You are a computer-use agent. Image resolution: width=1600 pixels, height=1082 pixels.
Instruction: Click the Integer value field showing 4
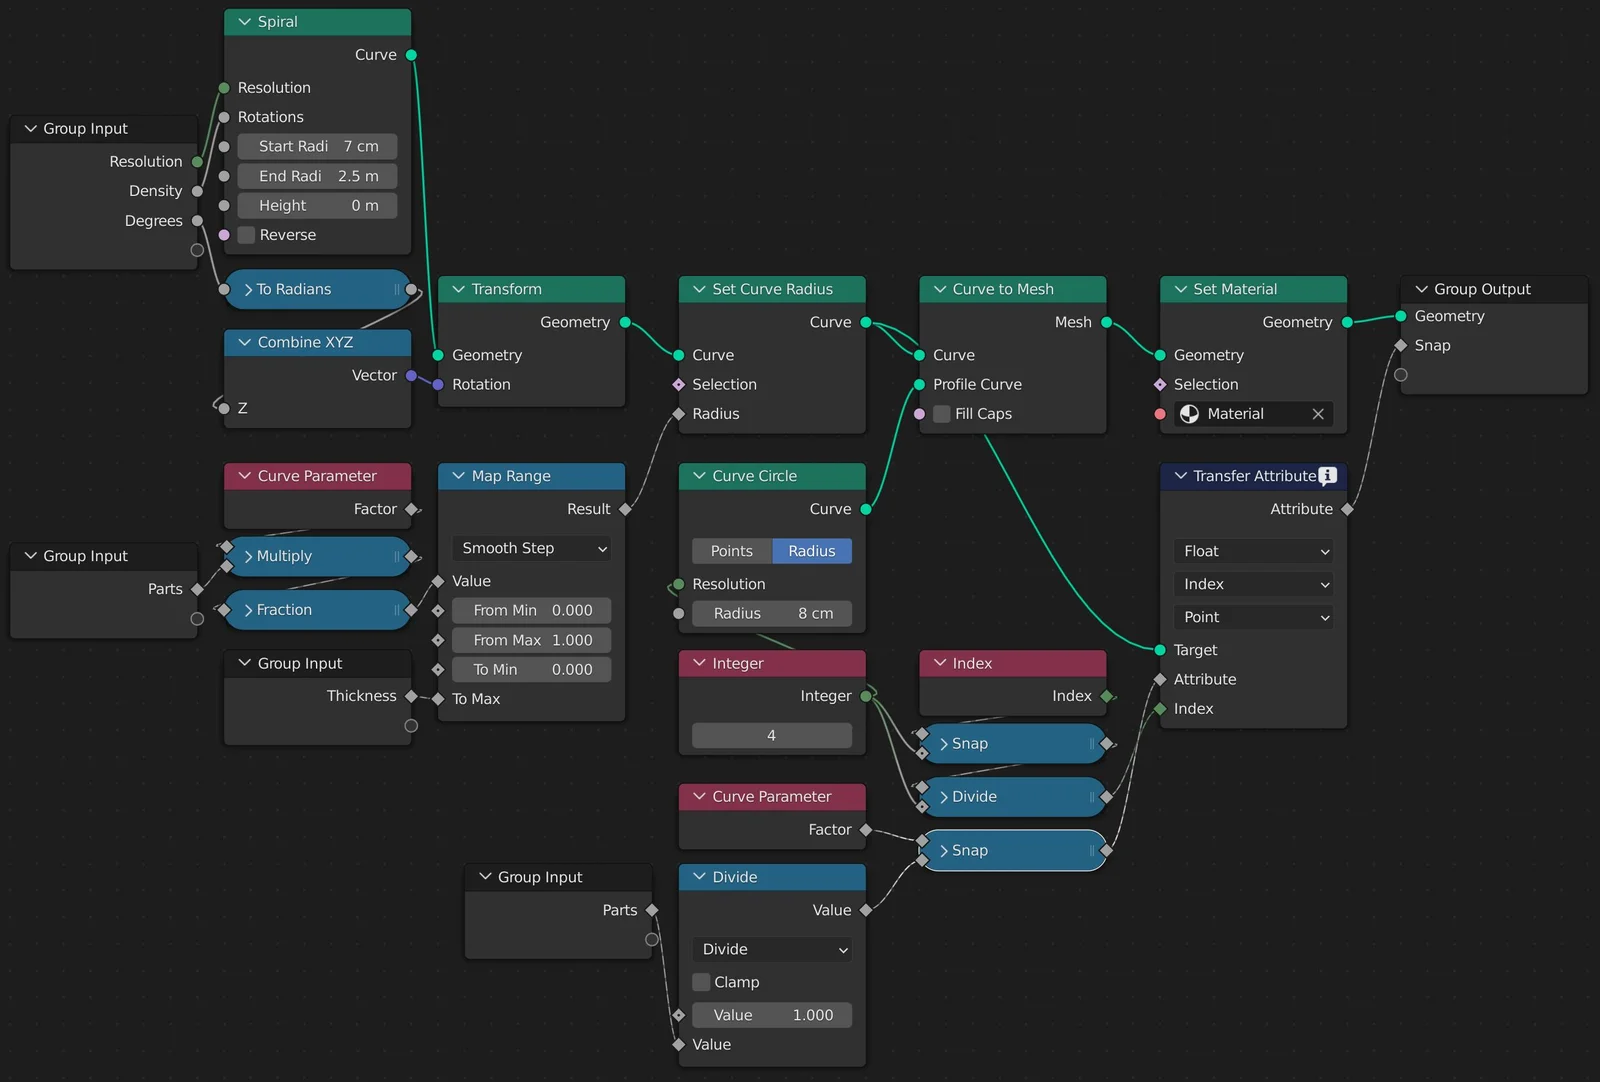pos(771,735)
